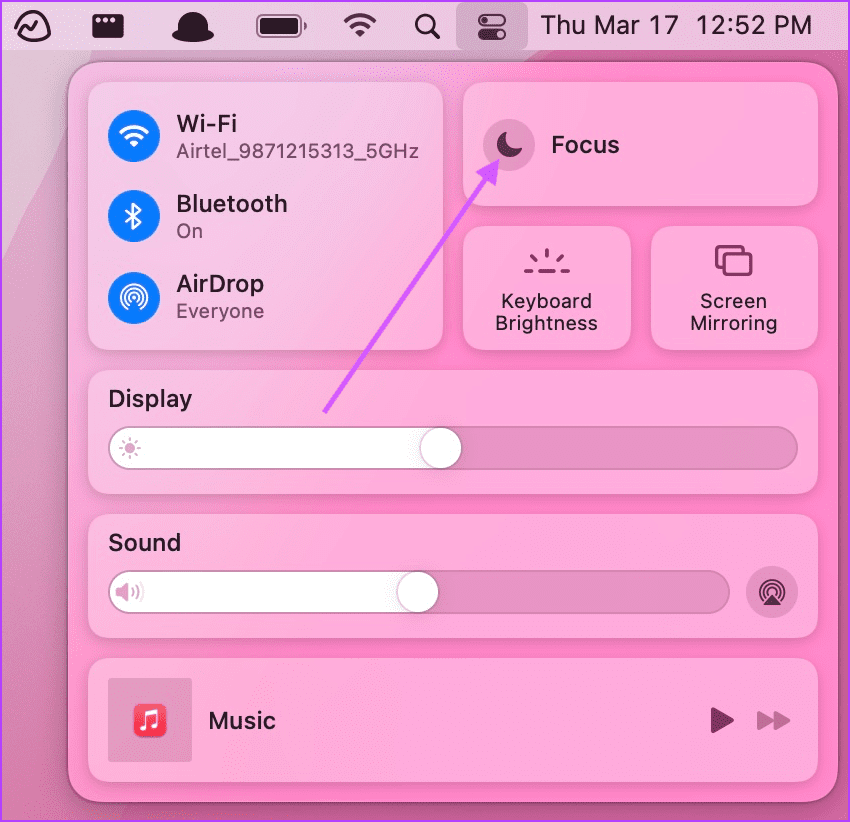Click the Control Center menu bar icon
Viewport: 850px width, 822px height.
click(x=492, y=26)
